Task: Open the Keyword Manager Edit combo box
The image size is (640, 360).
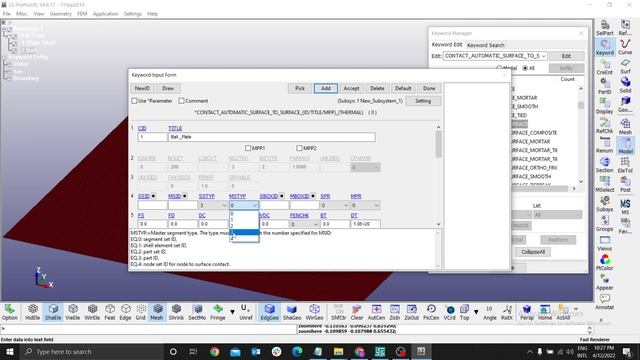Action: click(x=495, y=56)
